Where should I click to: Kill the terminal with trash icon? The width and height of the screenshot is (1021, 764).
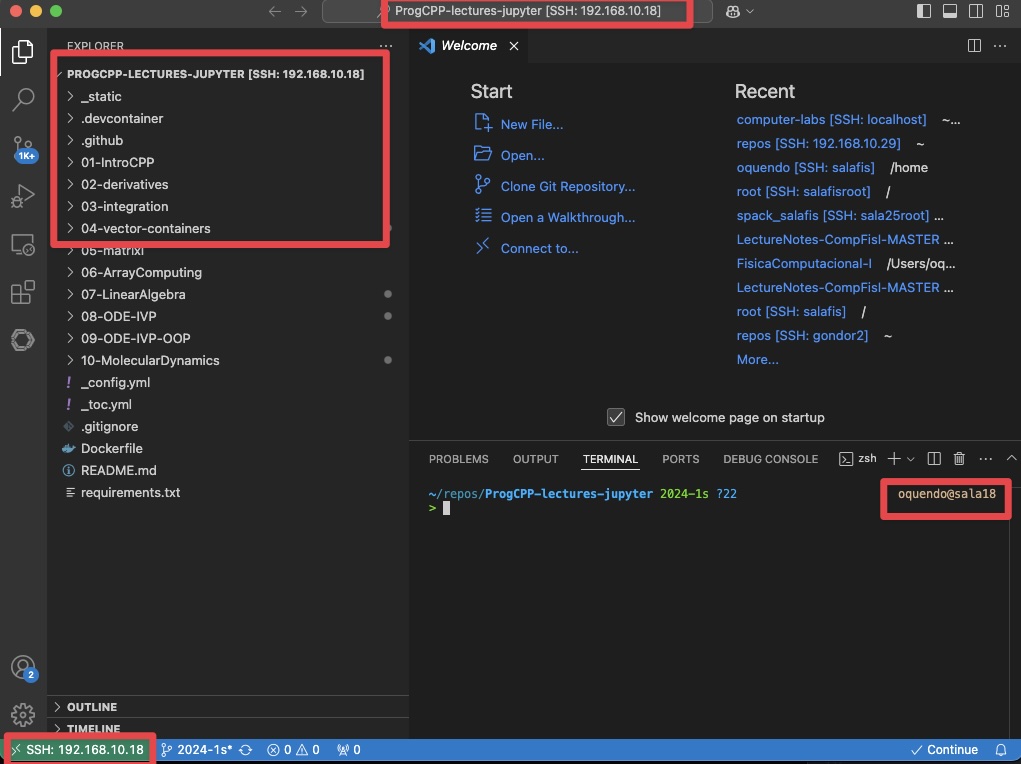pyautogui.click(x=959, y=459)
